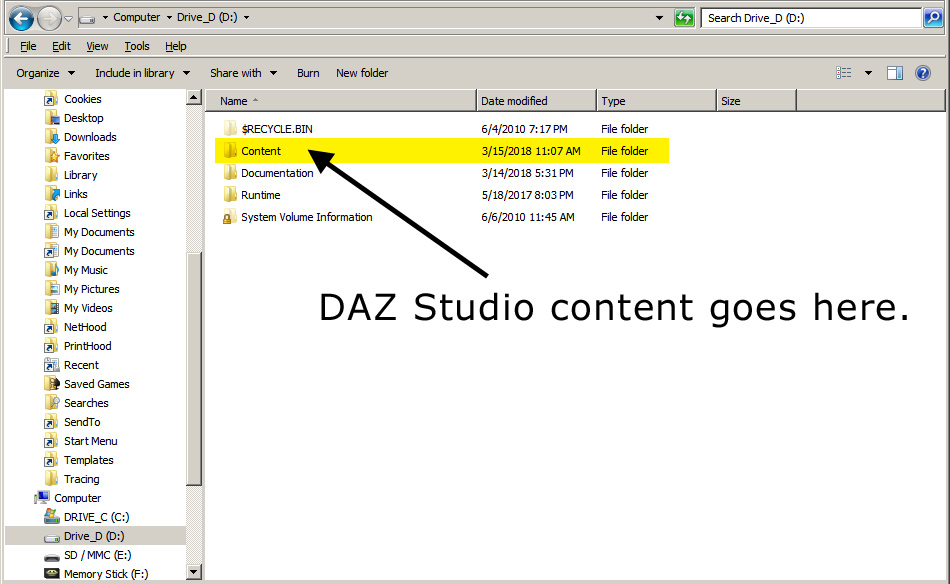Open the Tools menu
The width and height of the screenshot is (950, 584).
click(x=137, y=46)
